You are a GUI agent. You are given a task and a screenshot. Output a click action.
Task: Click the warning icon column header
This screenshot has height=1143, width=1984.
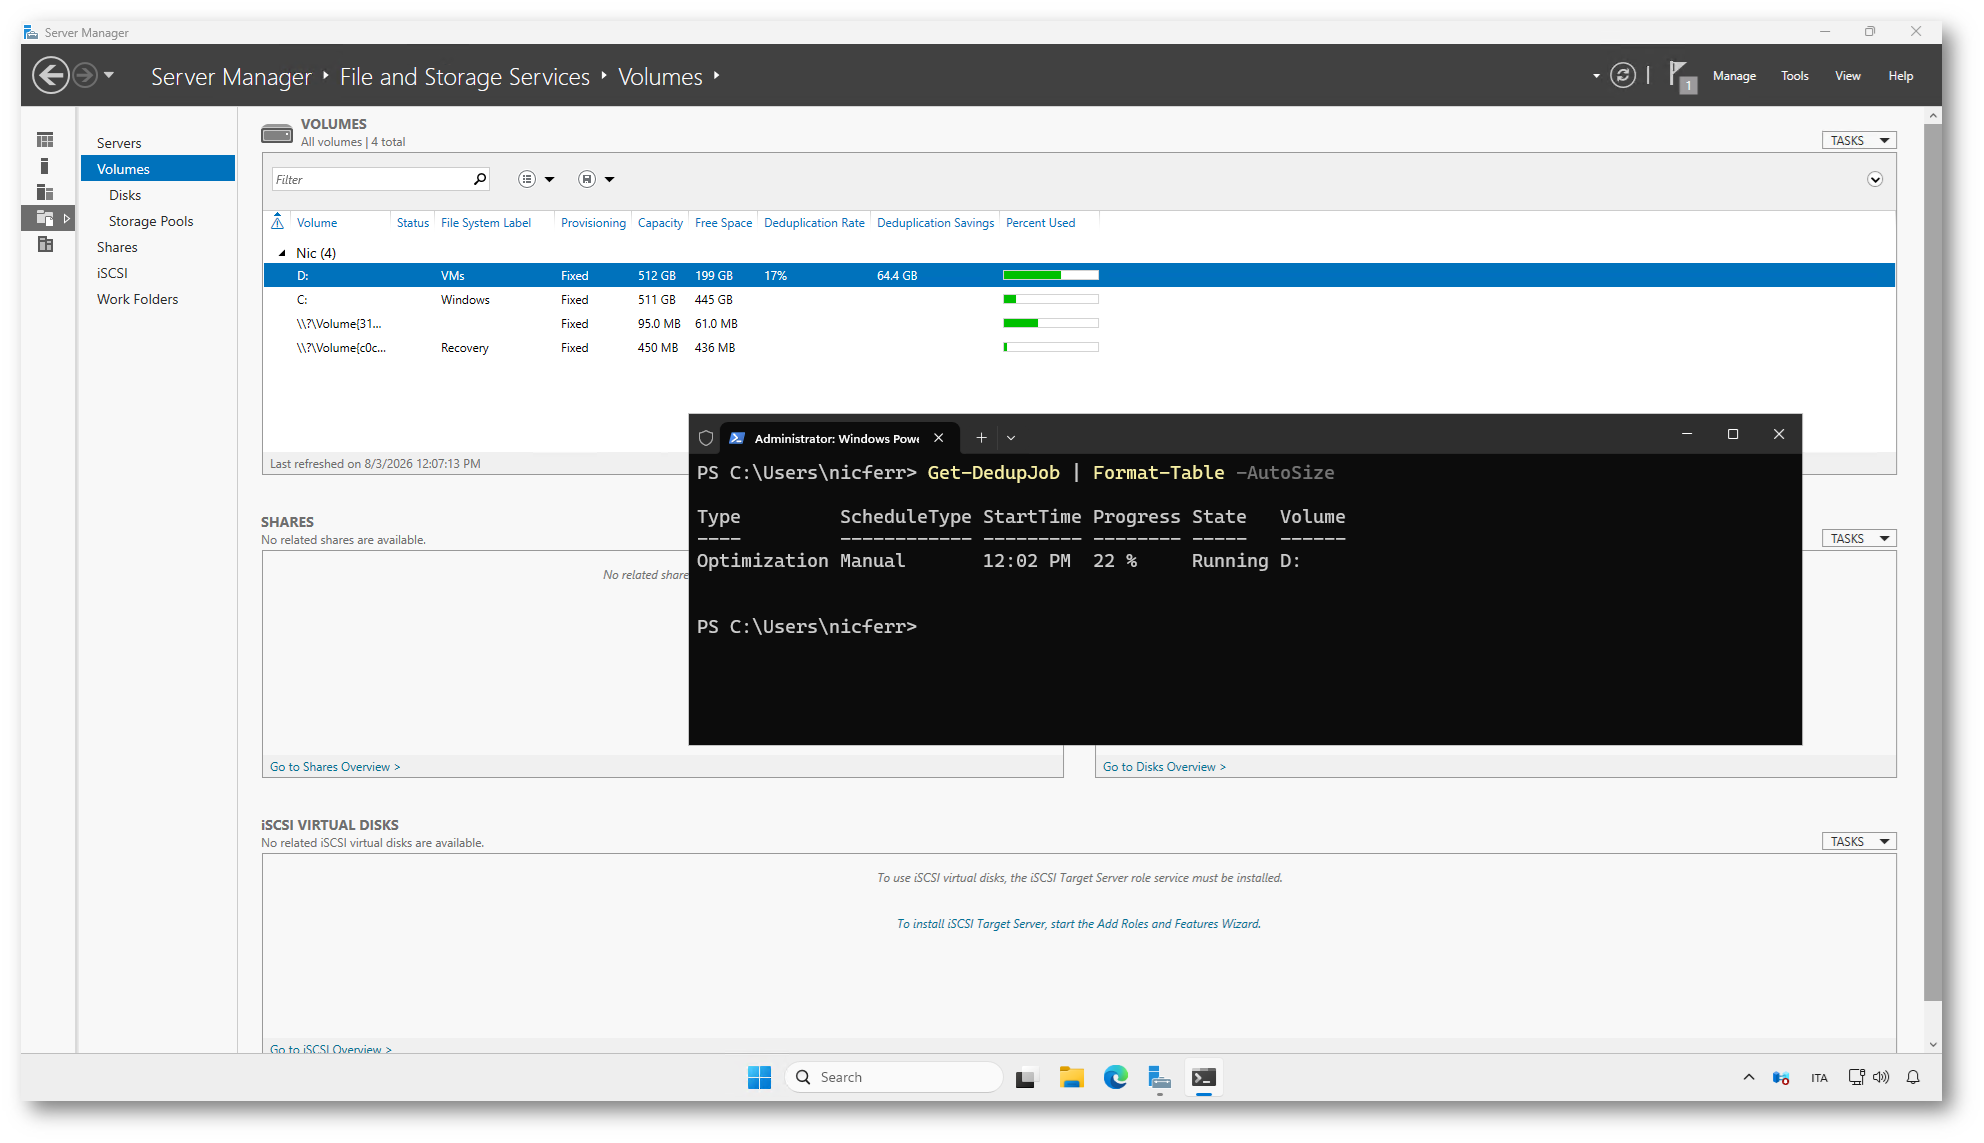pos(278,222)
